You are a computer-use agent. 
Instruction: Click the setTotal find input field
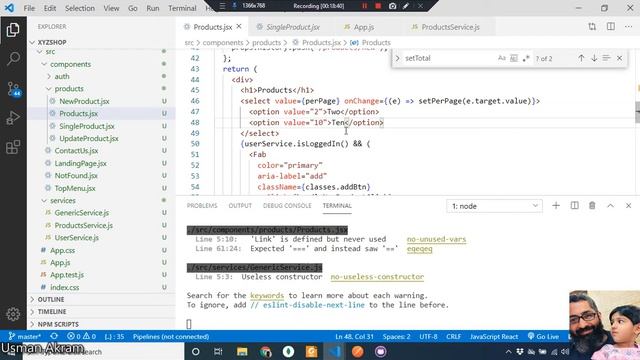tap(449, 58)
